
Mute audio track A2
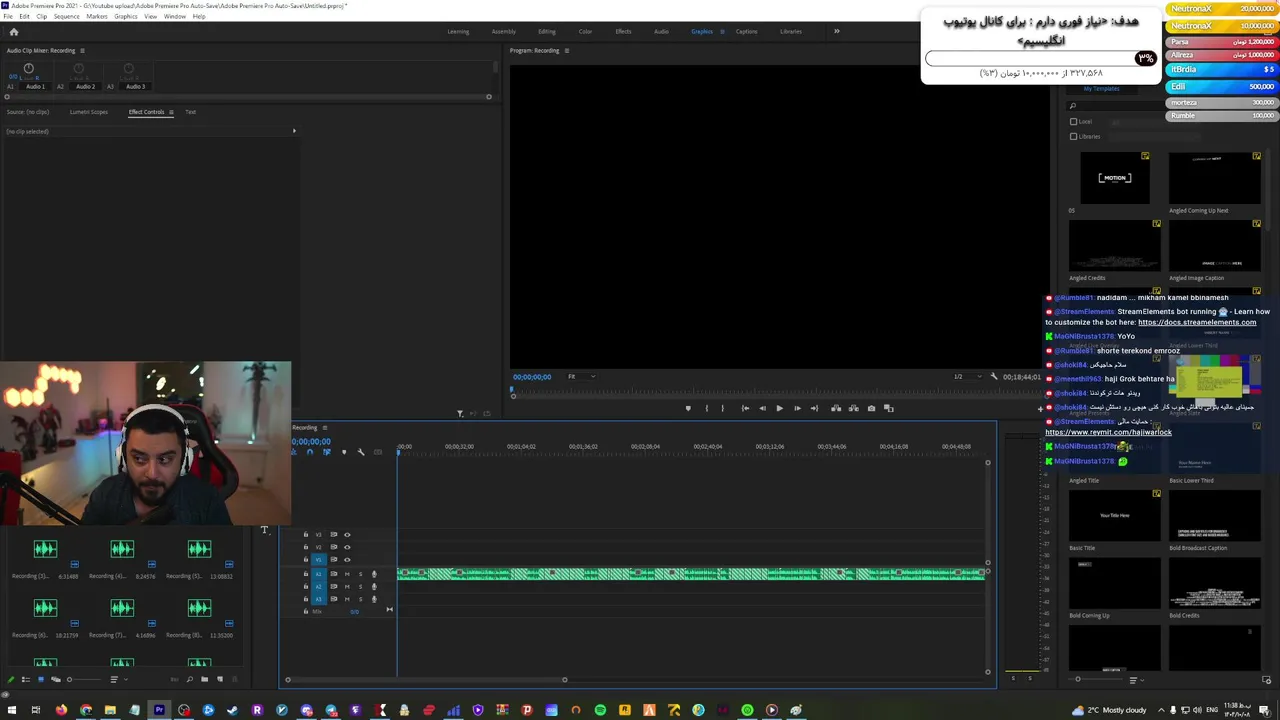pyautogui.click(x=347, y=587)
